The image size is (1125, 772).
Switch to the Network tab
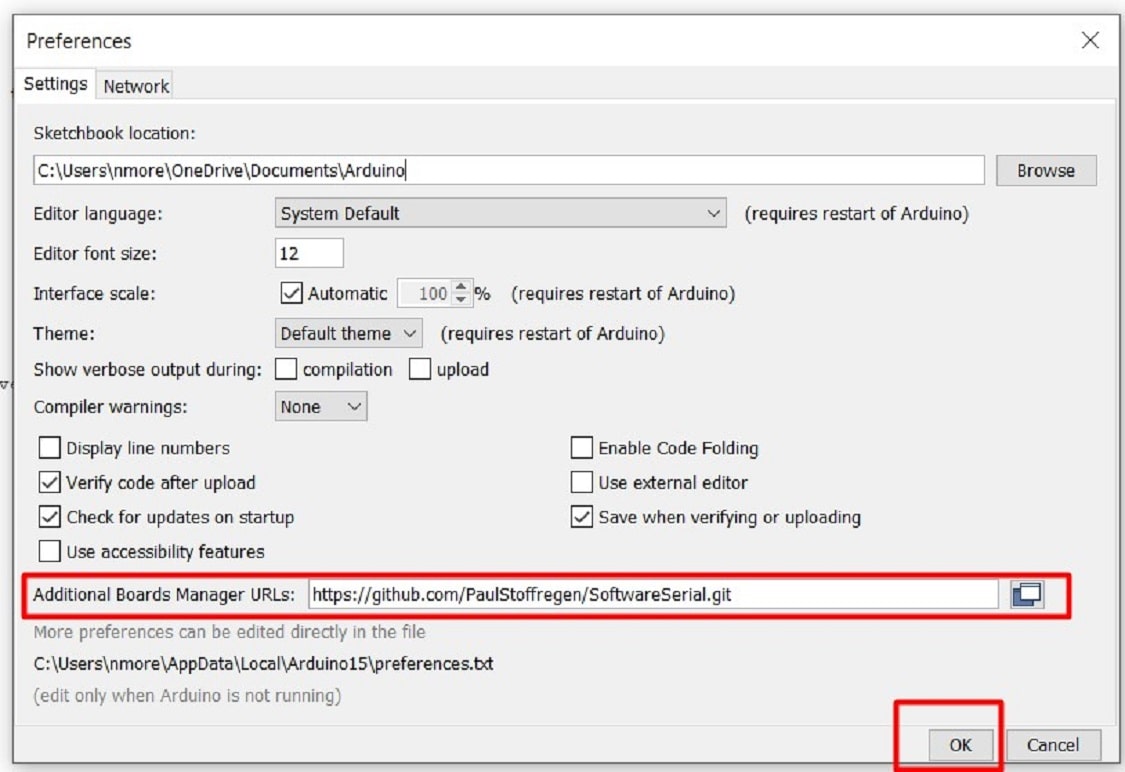click(x=136, y=86)
